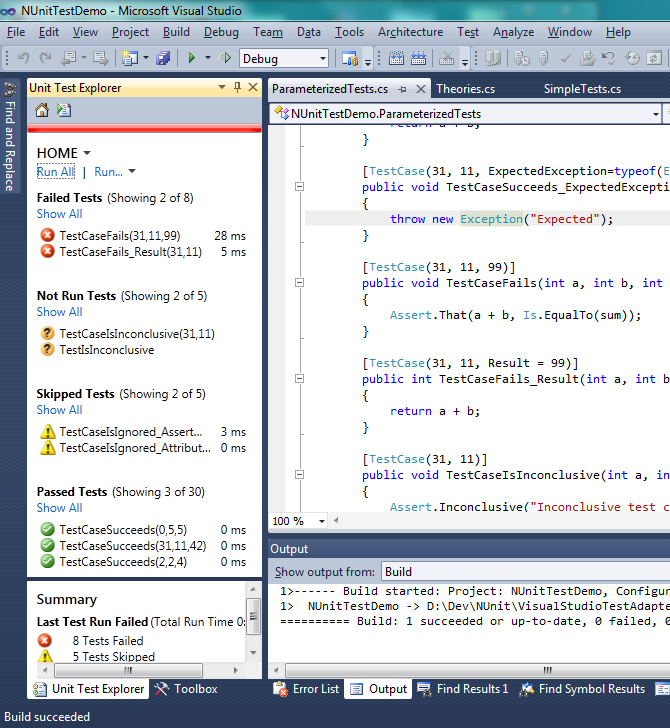Screen dimensions: 670x728
Task: Click the Navigate Forward toolbar icon
Action: point(100,58)
